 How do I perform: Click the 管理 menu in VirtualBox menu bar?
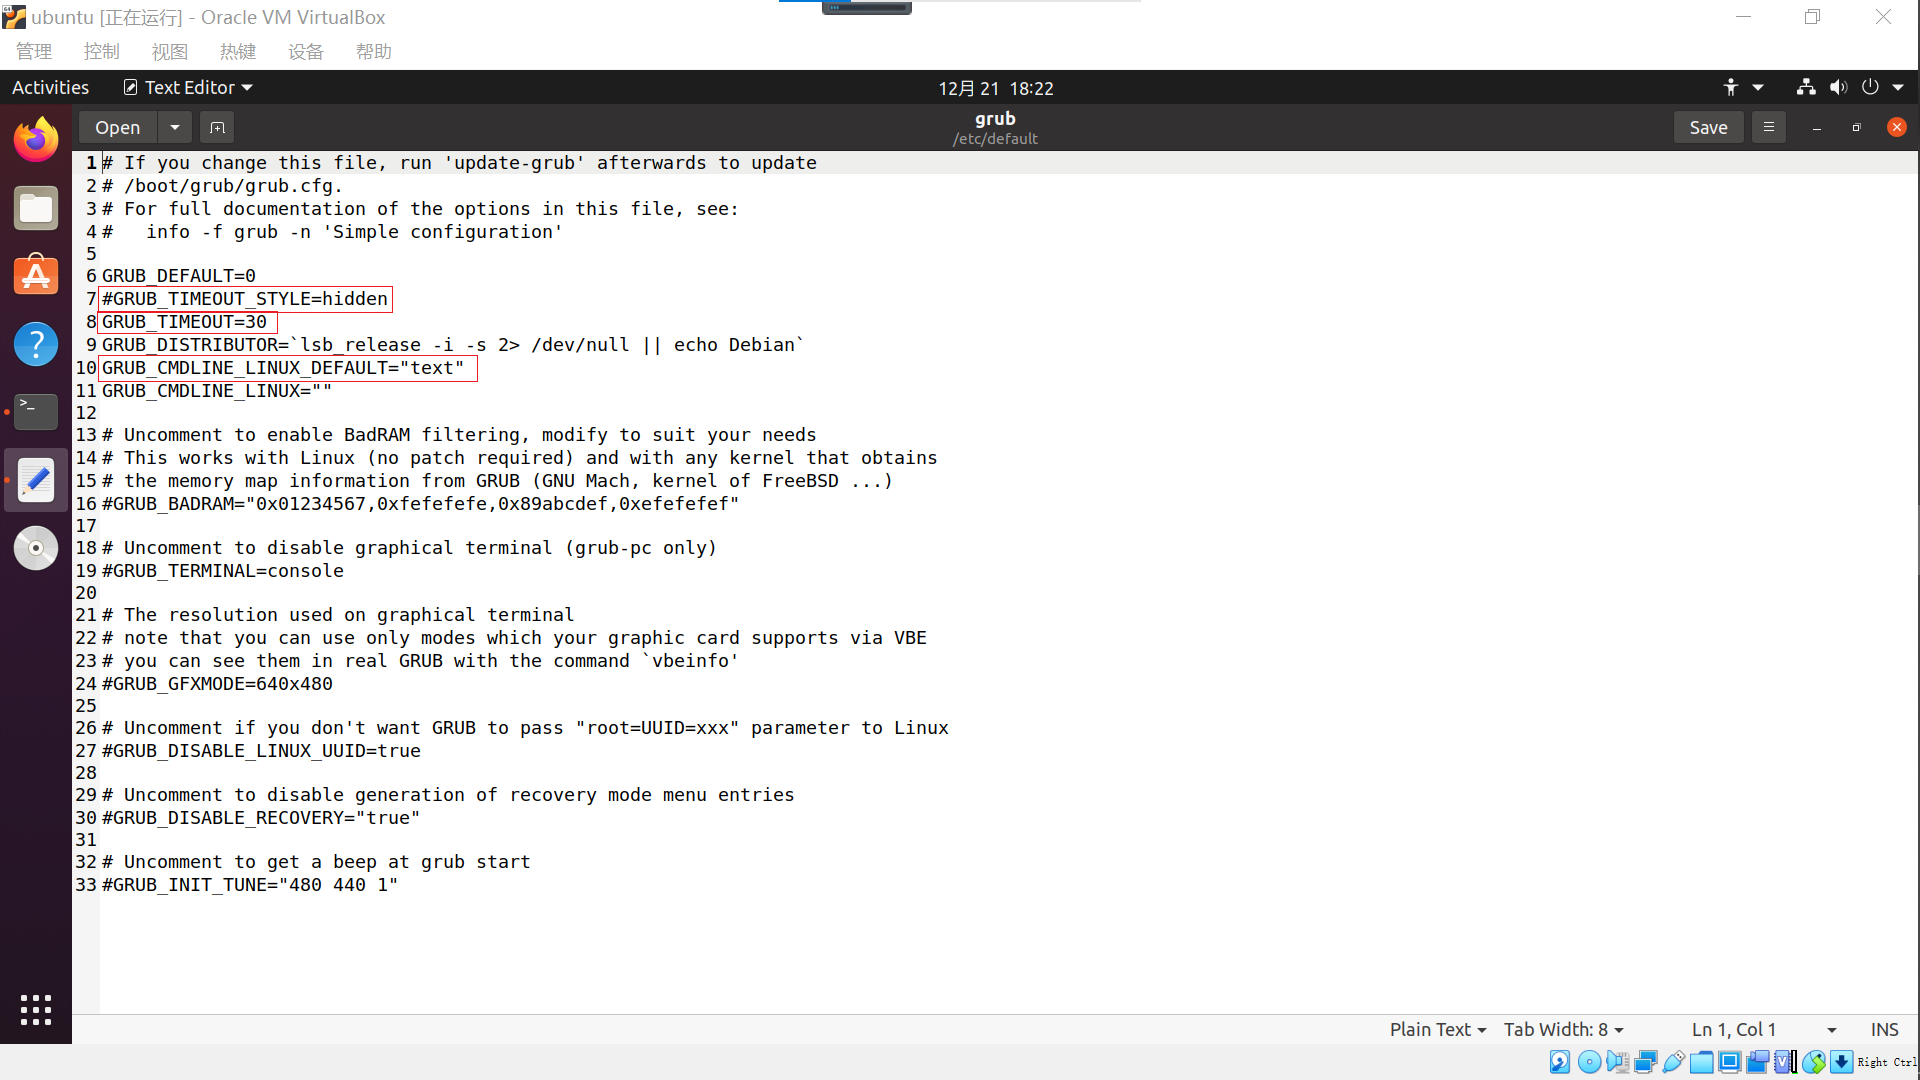33,50
